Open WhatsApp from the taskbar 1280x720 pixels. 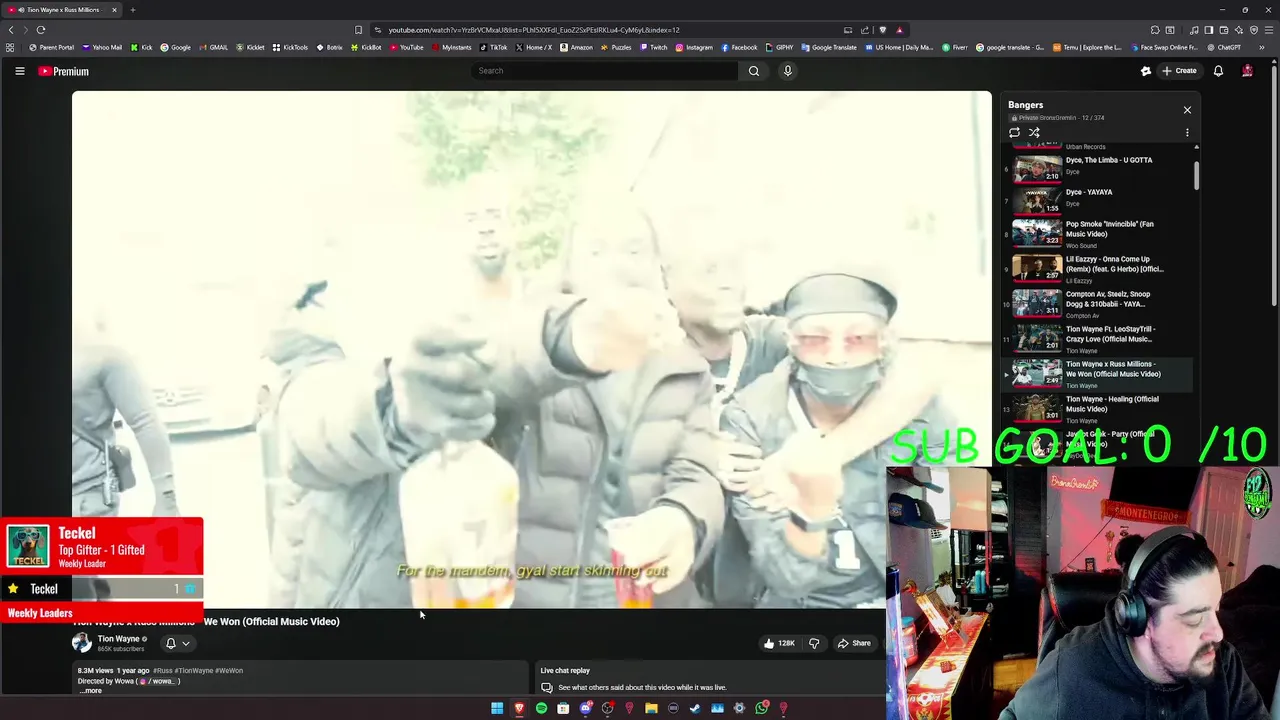coord(761,708)
